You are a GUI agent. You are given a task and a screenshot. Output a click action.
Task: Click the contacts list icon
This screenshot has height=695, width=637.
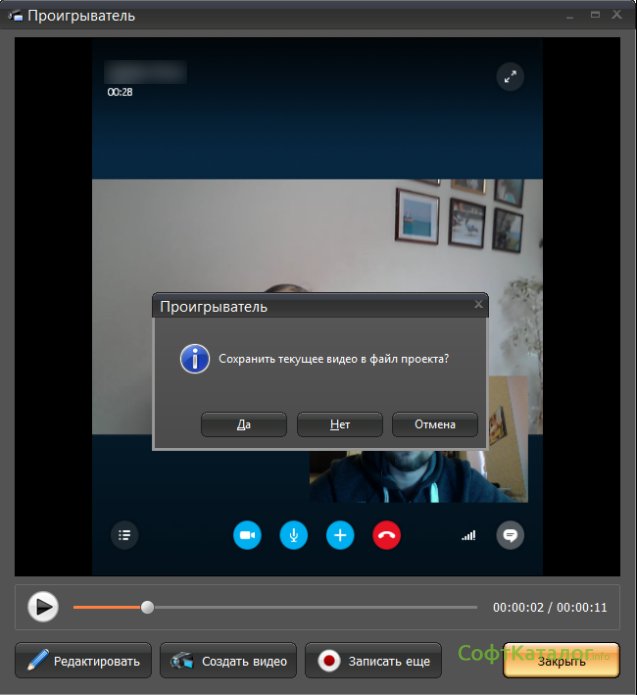coord(124,535)
